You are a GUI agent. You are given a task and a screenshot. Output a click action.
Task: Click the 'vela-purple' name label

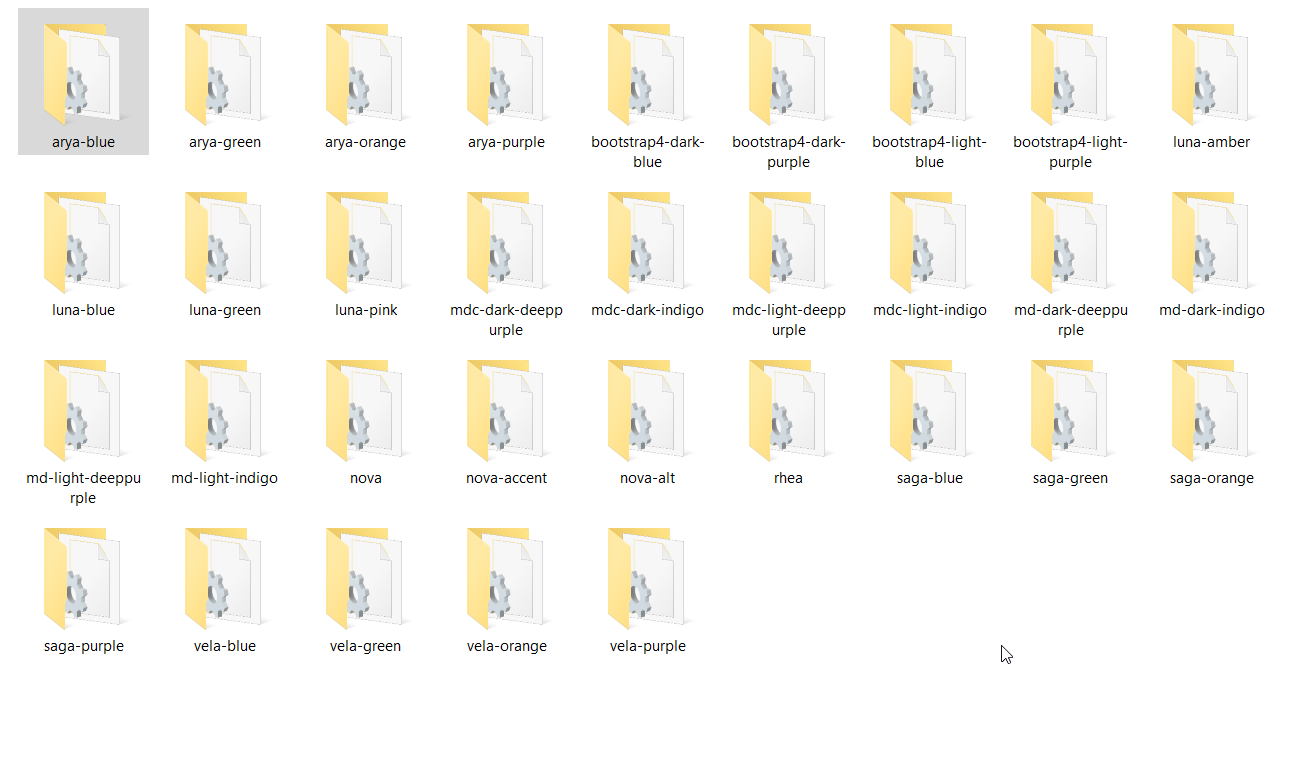pyautogui.click(x=647, y=646)
